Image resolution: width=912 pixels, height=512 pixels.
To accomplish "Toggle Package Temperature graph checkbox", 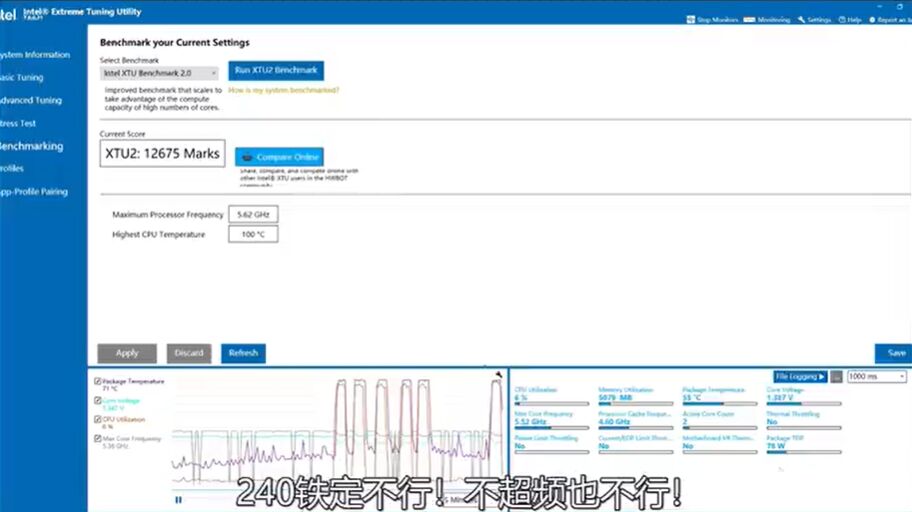I will 98,382.
